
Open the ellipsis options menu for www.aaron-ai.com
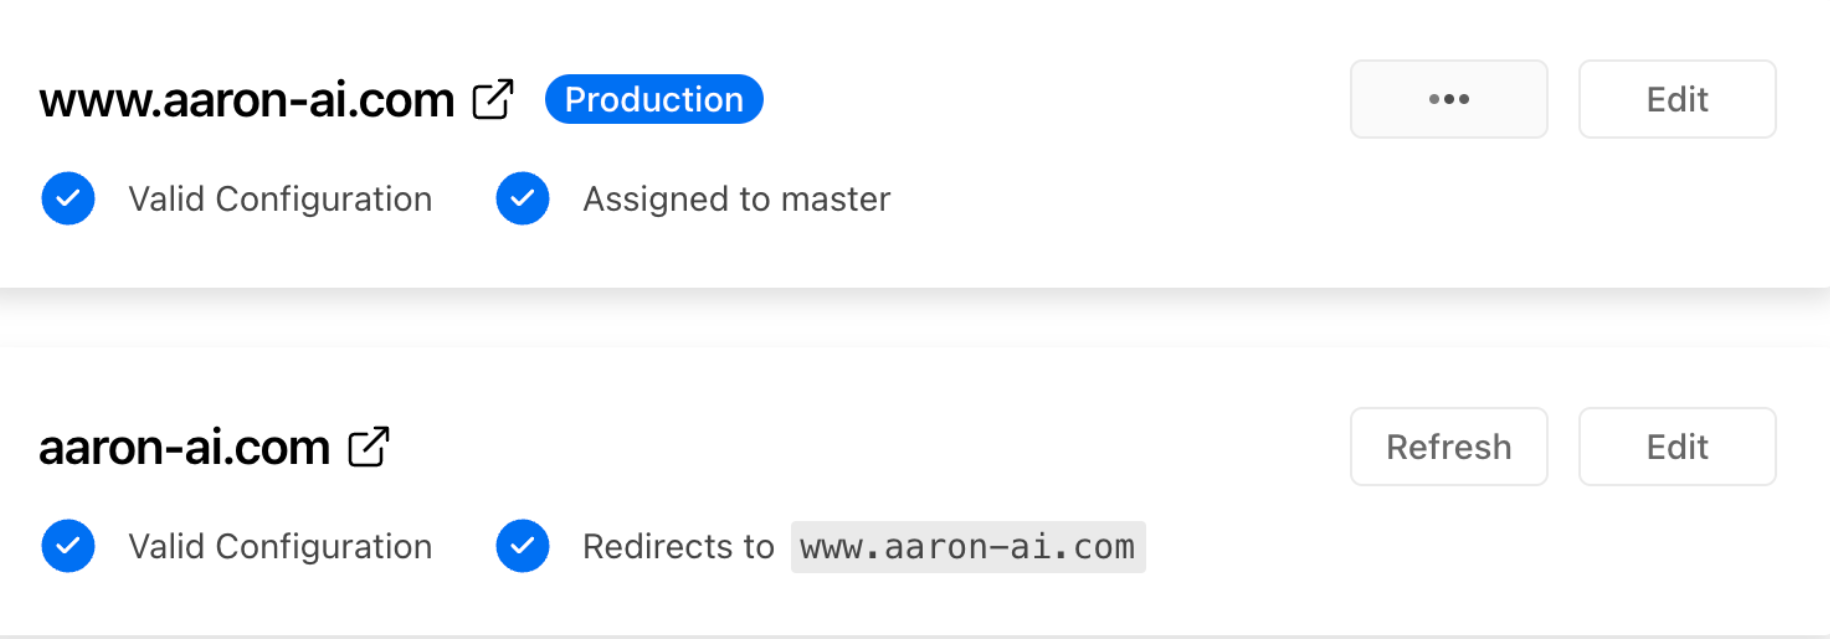(1449, 99)
